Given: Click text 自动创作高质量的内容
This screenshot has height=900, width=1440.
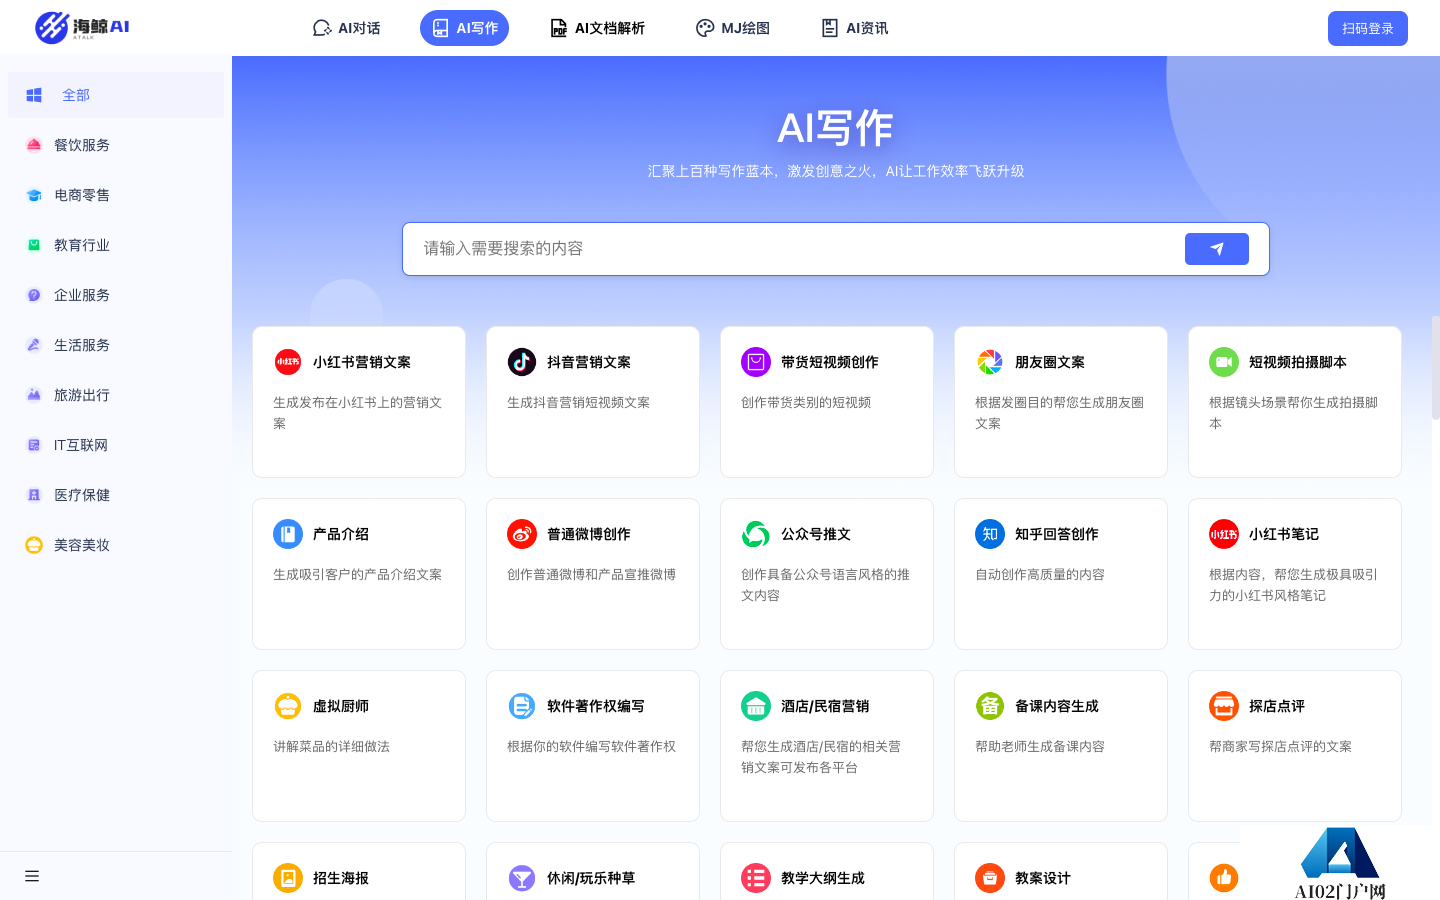Looking at the screenshot, I should (x=1040, y=574).
